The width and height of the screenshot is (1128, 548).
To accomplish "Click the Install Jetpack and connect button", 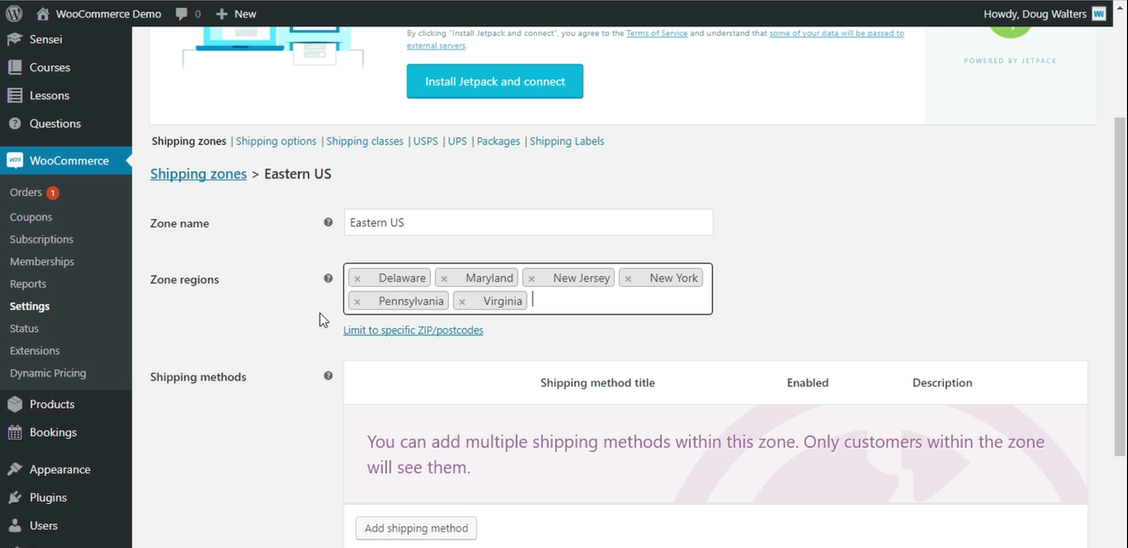I will 495,81.
